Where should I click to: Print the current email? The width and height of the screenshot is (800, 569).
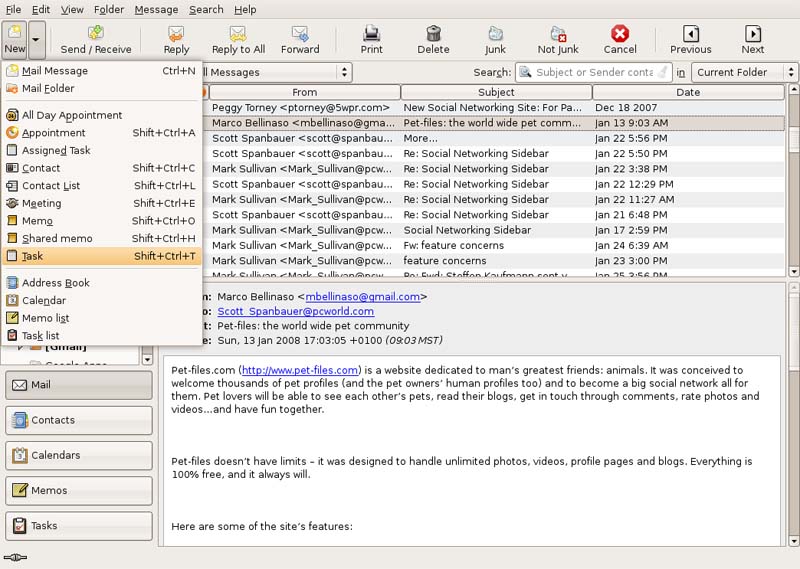pos(371,39)
